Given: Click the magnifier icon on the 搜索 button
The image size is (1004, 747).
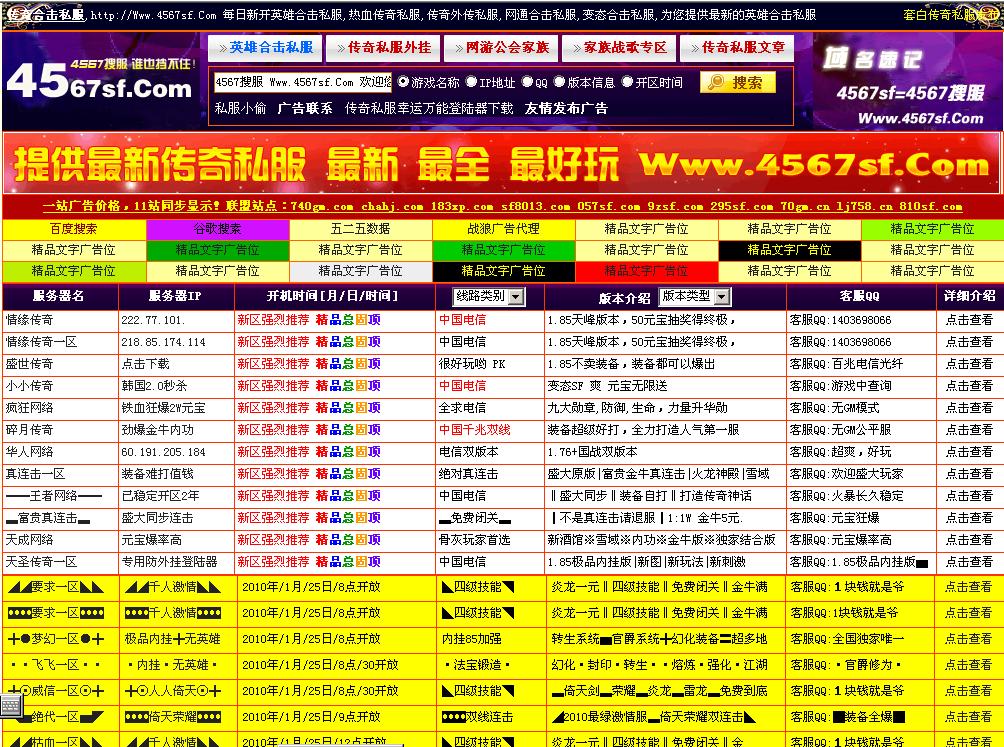Looking at the screenshot, I should [714, 82].
